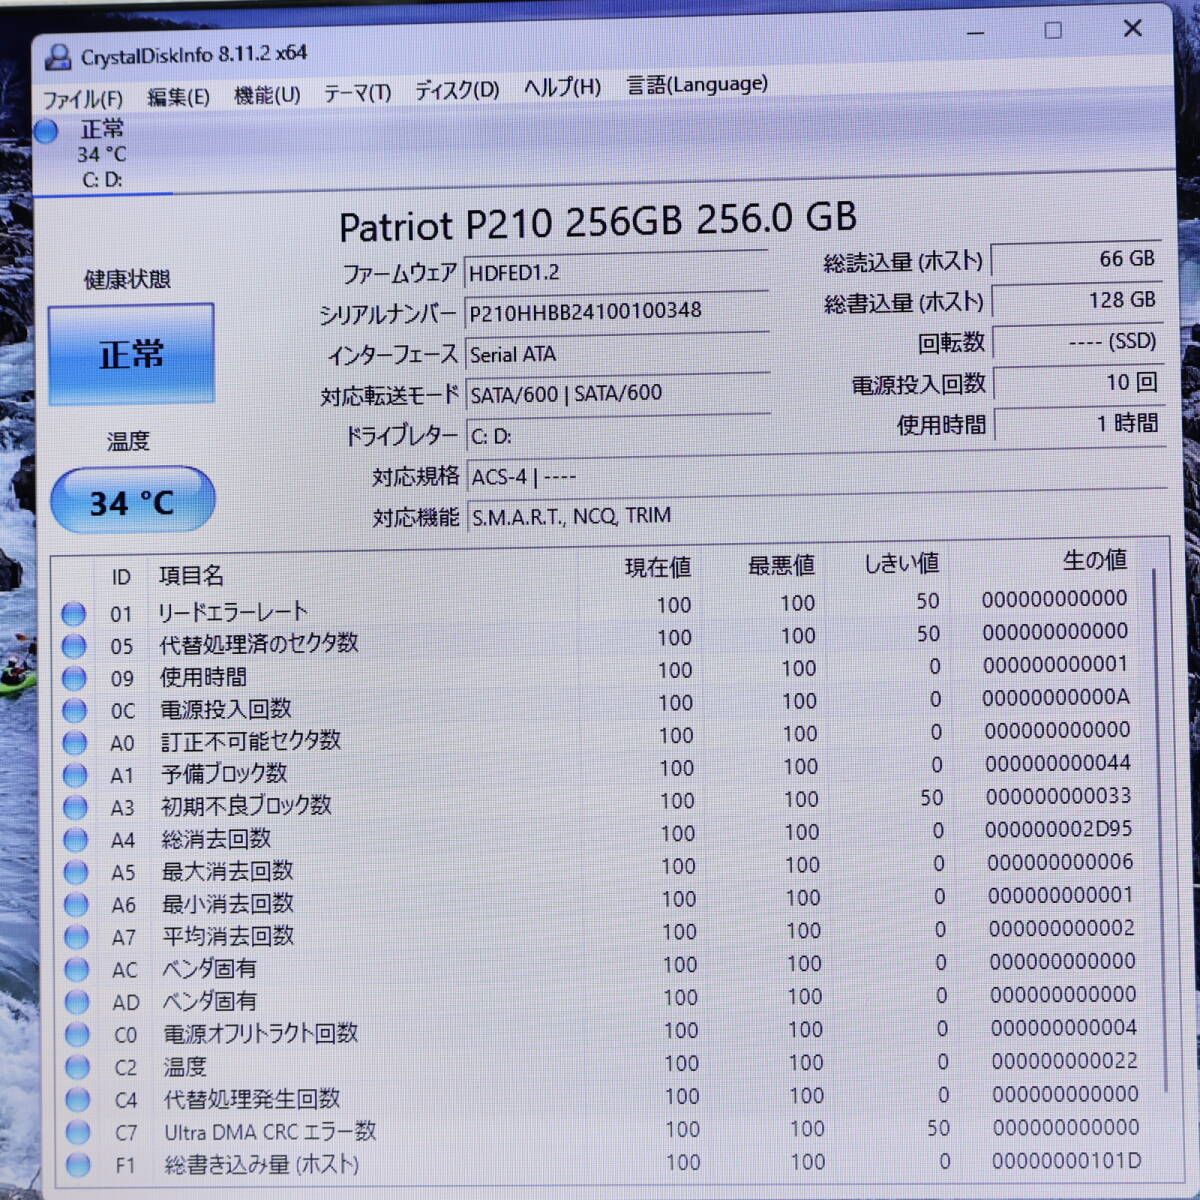Click status circle for A1 予備ブロック数 row

pos(75,774)
